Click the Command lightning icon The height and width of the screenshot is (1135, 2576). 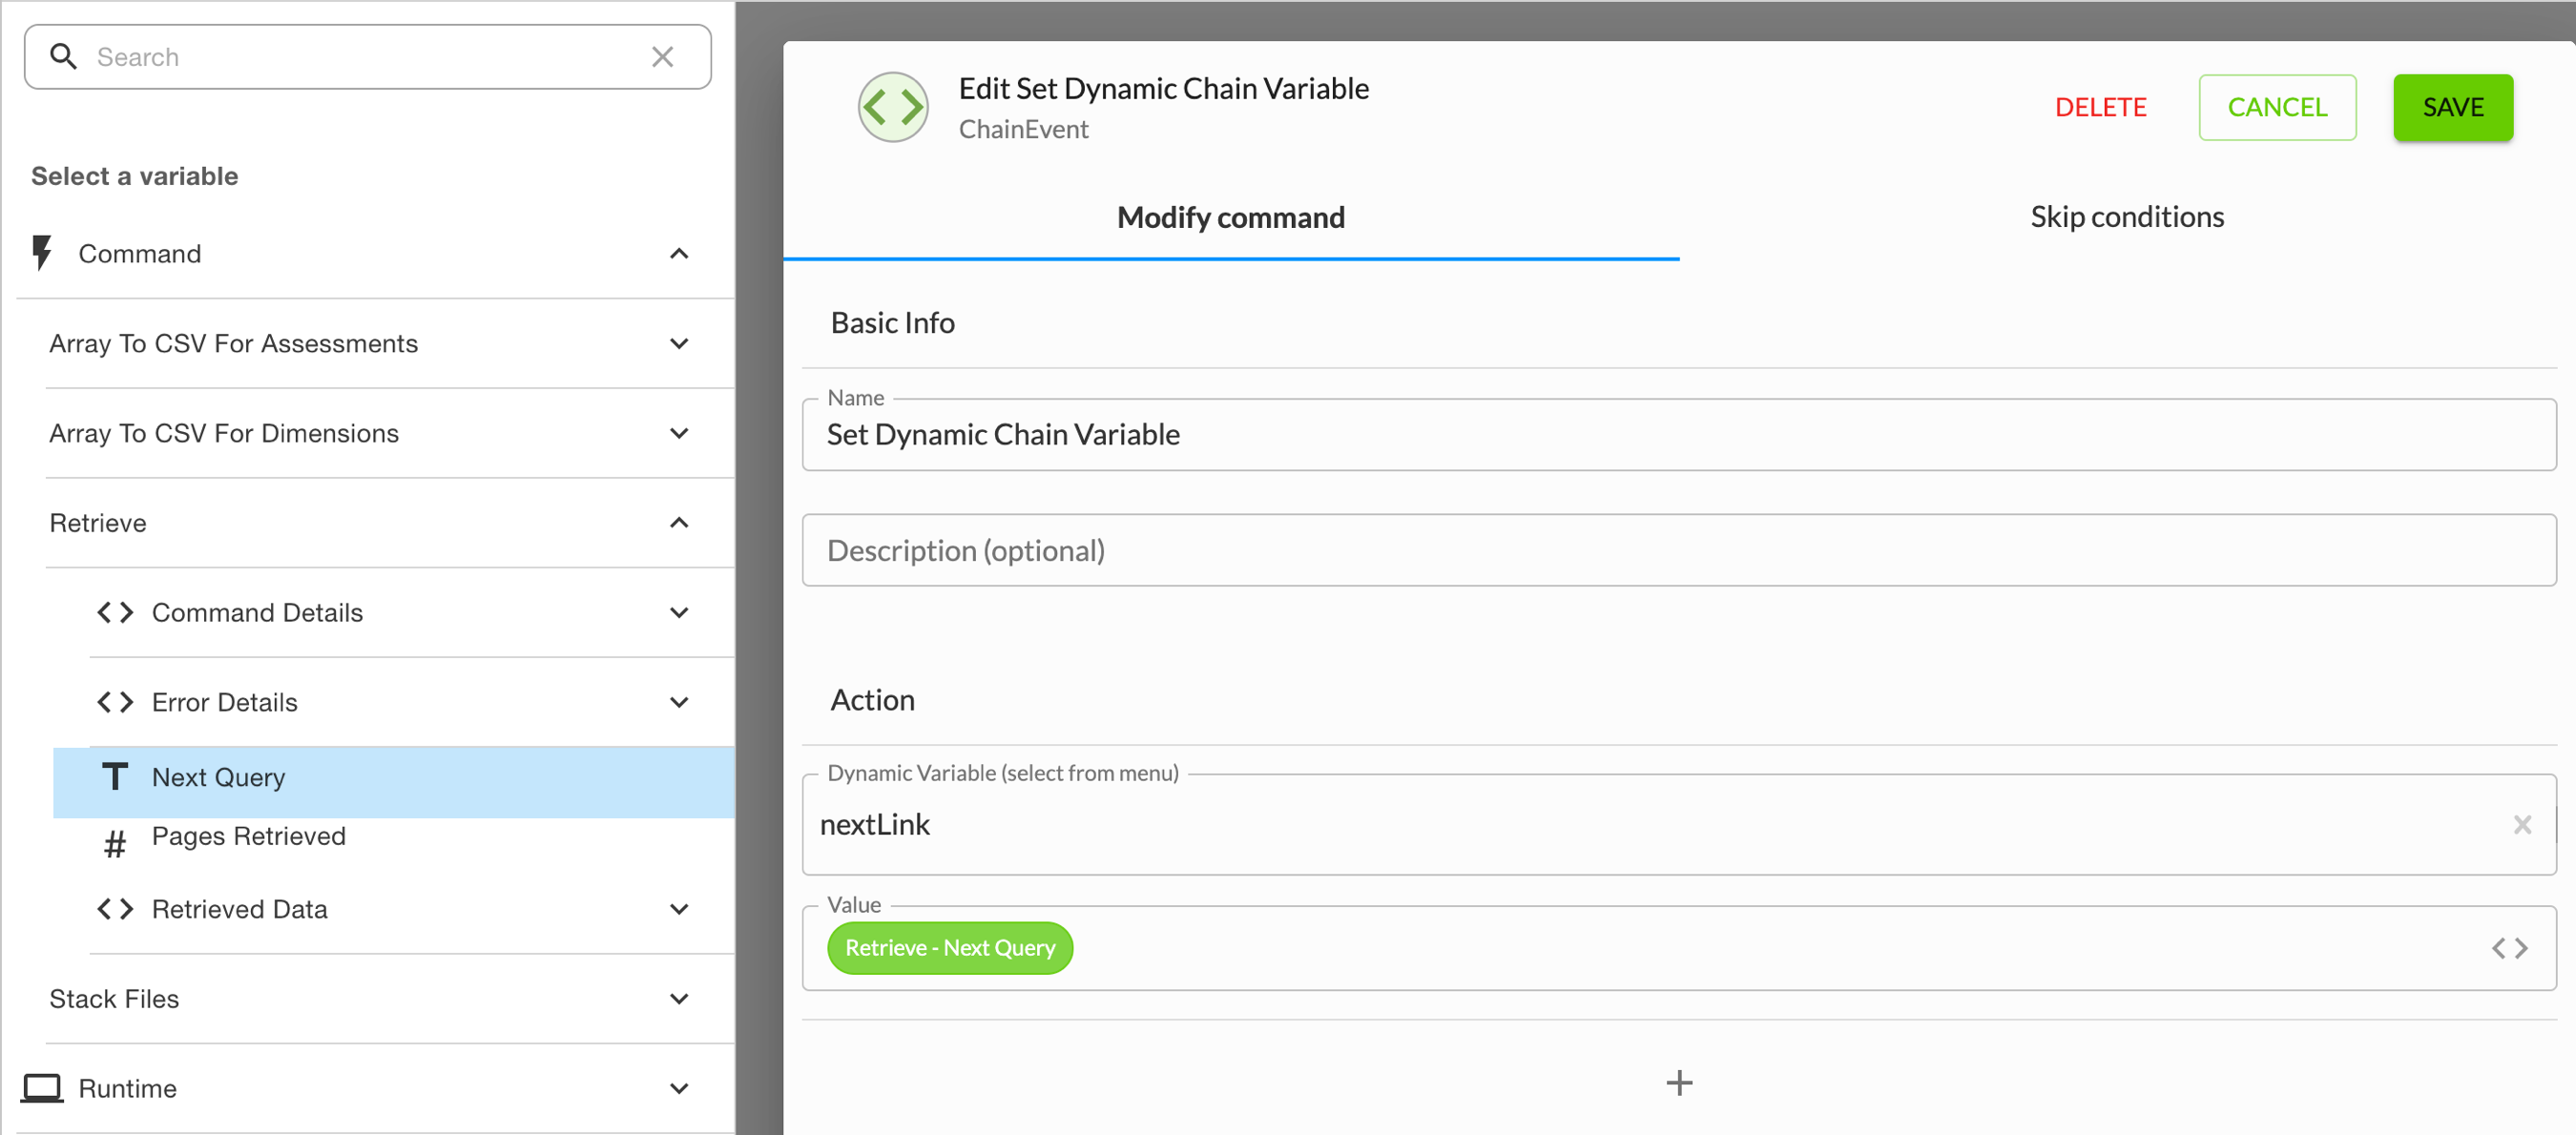(41, 253)
